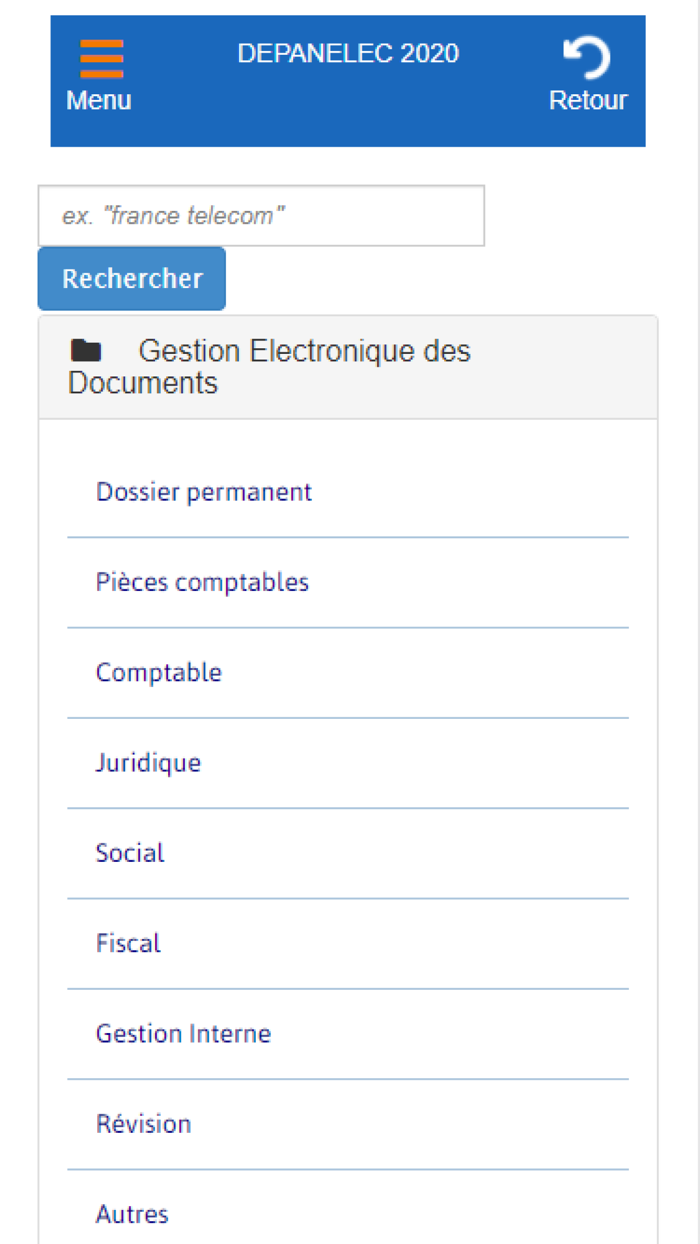The width and height of the screenshot is (700, 1244).
Task: Open the Révision category
Action: pyautogui.click(x=143, y=1123)
